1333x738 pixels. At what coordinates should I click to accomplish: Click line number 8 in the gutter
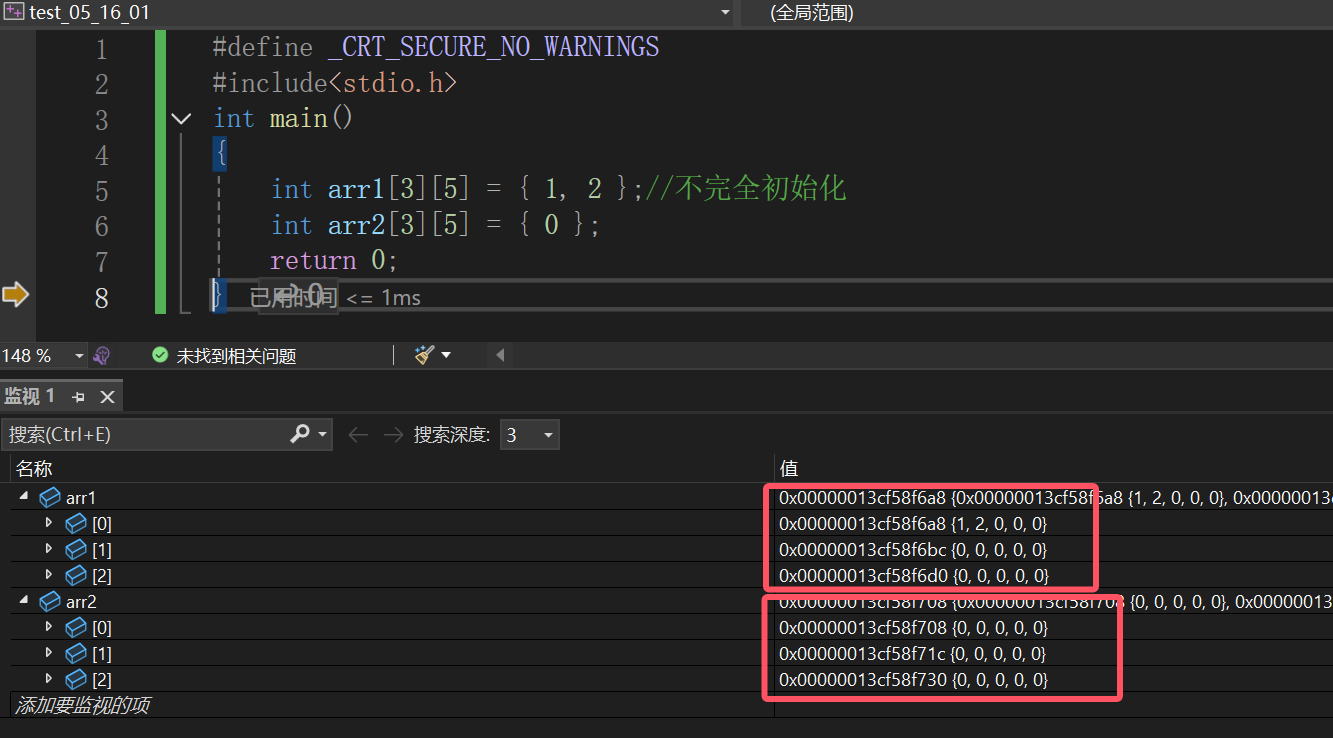pyautogui.click(x=101, y=298)
